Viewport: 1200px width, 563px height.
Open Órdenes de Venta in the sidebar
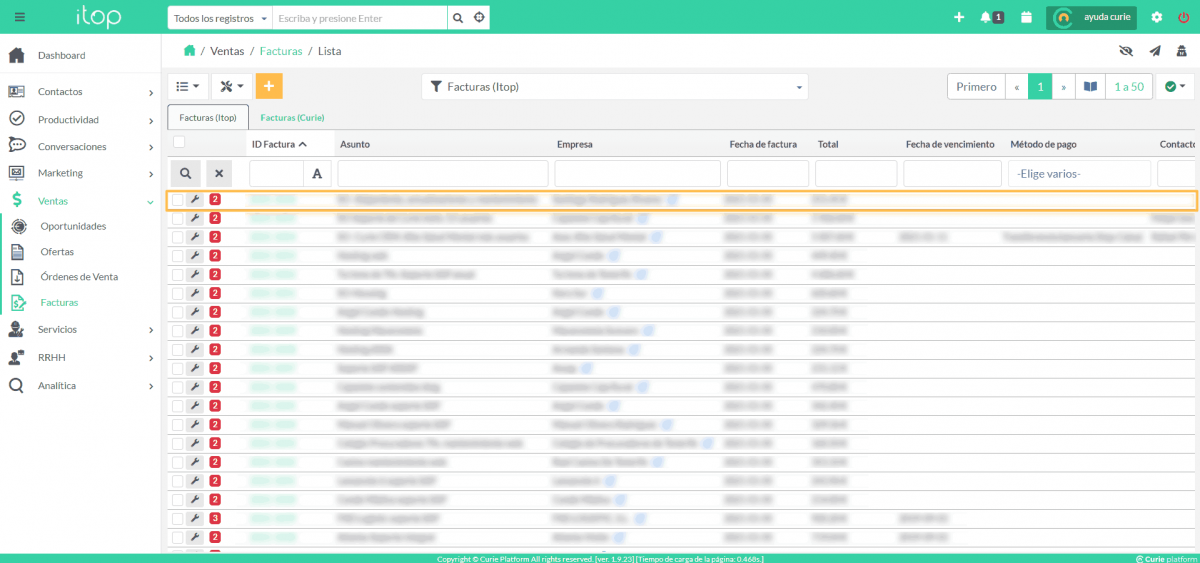[x=79, y=276]
